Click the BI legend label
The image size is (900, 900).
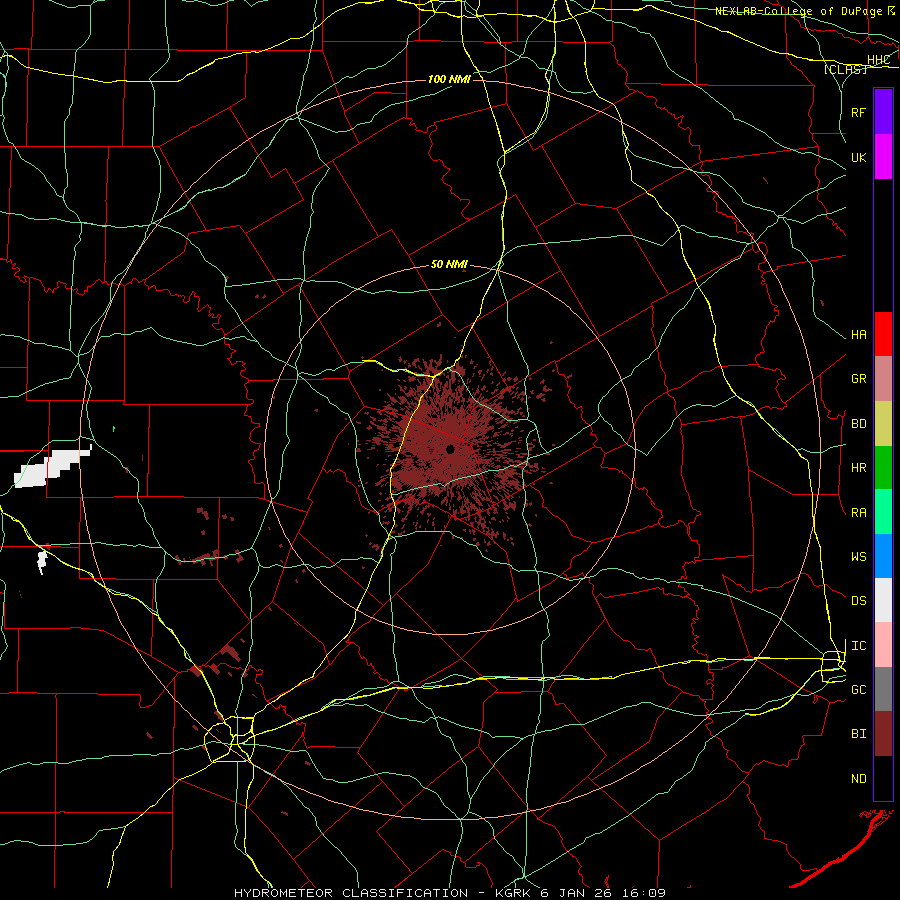[858, 734]
